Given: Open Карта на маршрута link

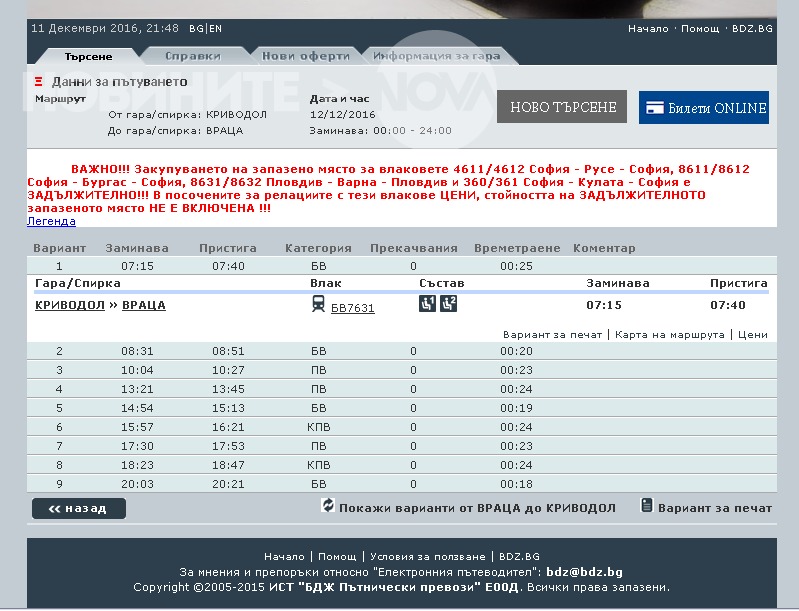Looking at the screenshot, I should (669, 335).
